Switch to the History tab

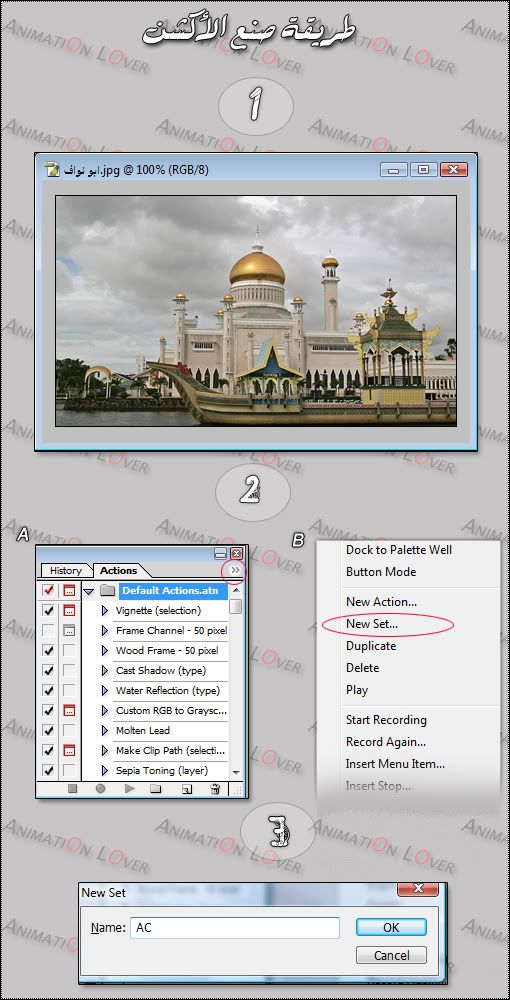66,571
